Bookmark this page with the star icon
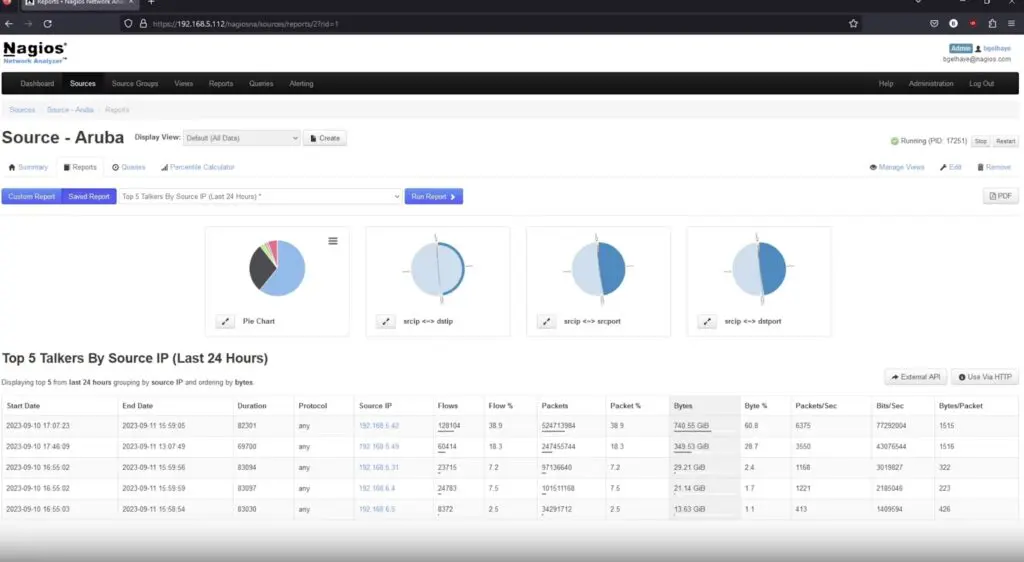This screenshot has height=562, width=1024. coord(853,23)
